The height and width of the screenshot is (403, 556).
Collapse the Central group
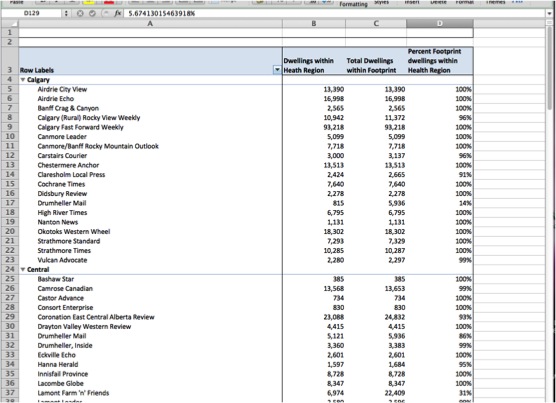coord(23,269)
